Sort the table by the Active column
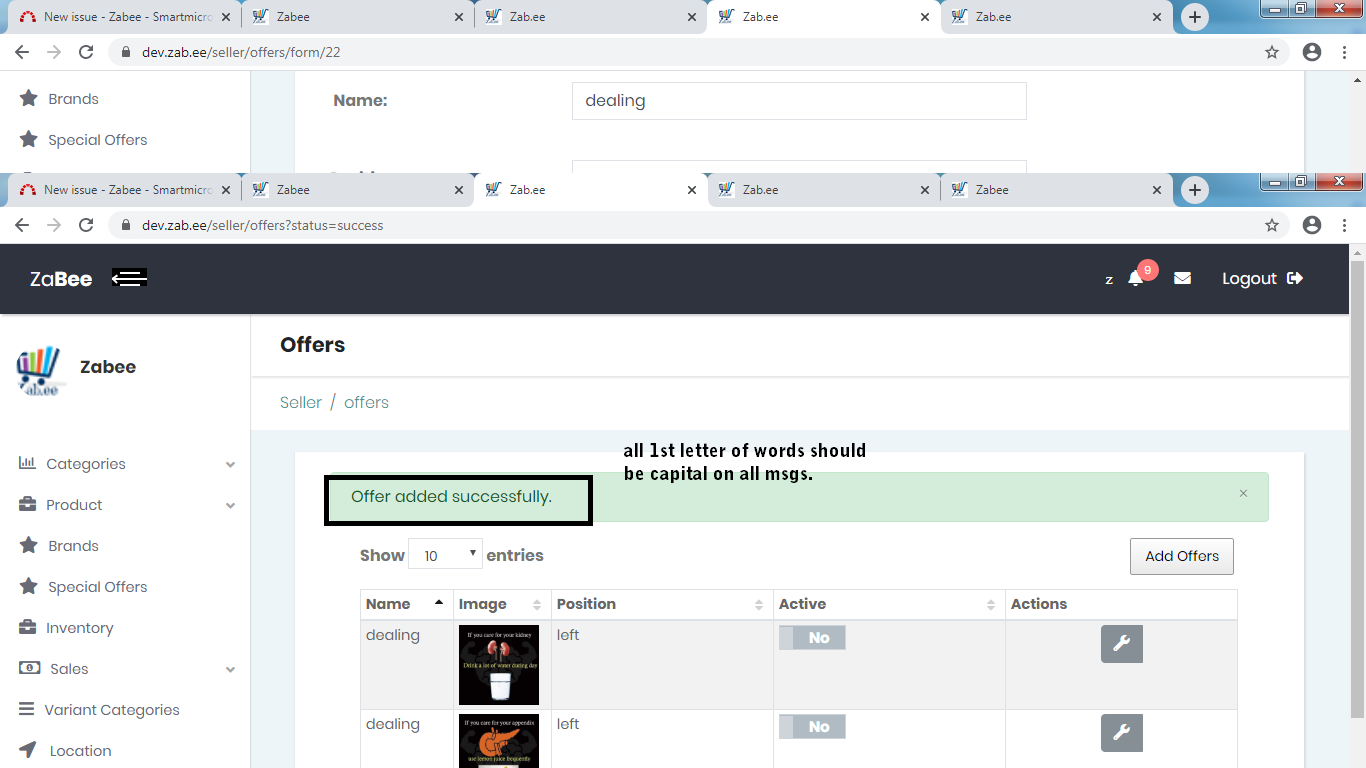The height and width of the screenshot is (768, 1366). tap(889, 604)
